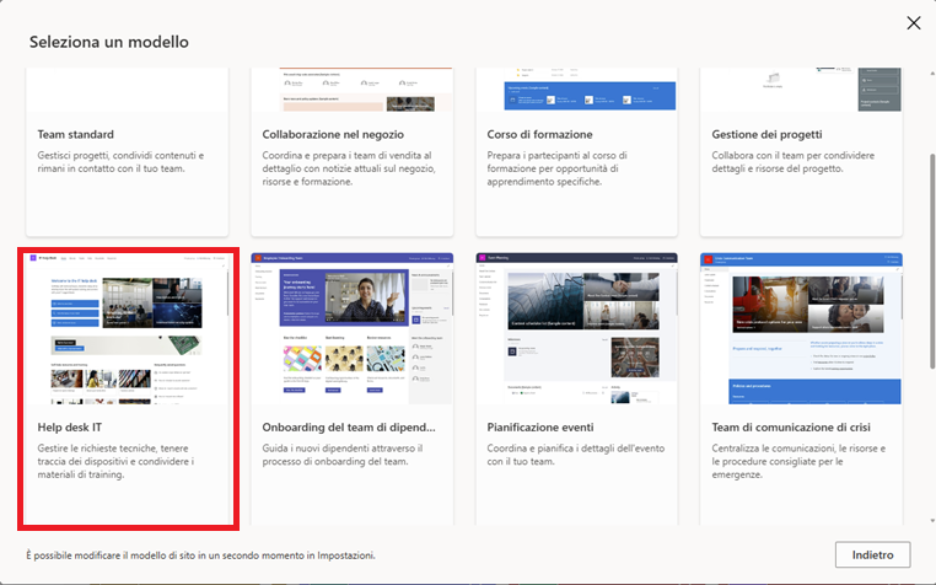This screenshot has height=585, width=936.
Task: Open the Gestione dei progetti preview image
Action: coord(801,90)
